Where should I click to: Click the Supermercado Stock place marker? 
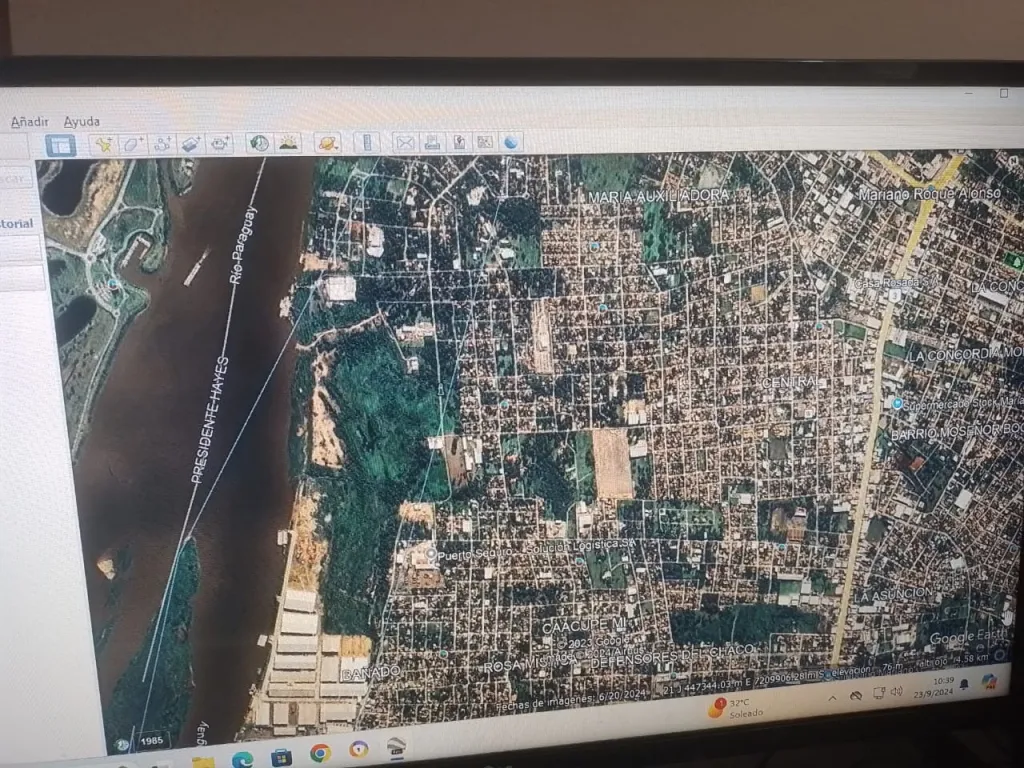[897, 404]
